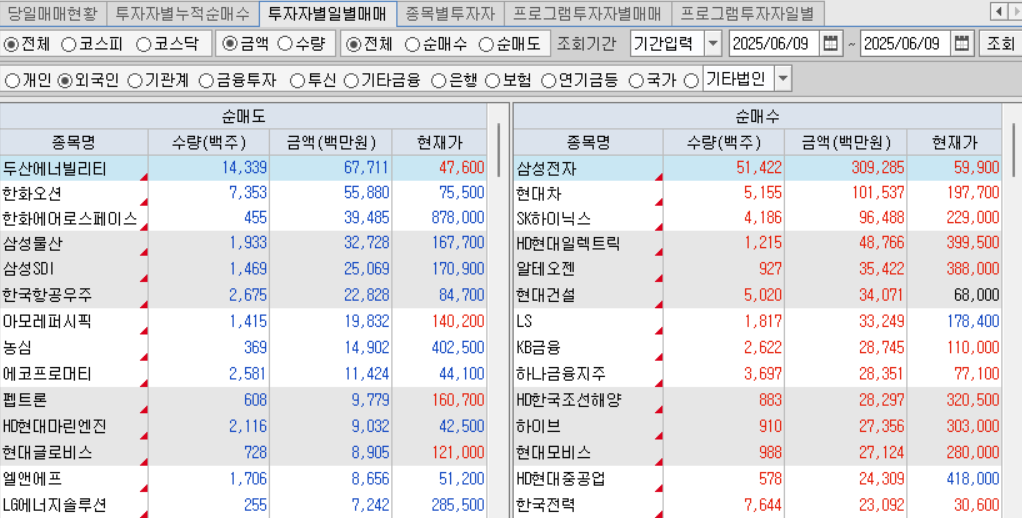Viewport: 1022px width, 518px height.
Task: Select the 한국전력 stock row
Action: (758, 505)
